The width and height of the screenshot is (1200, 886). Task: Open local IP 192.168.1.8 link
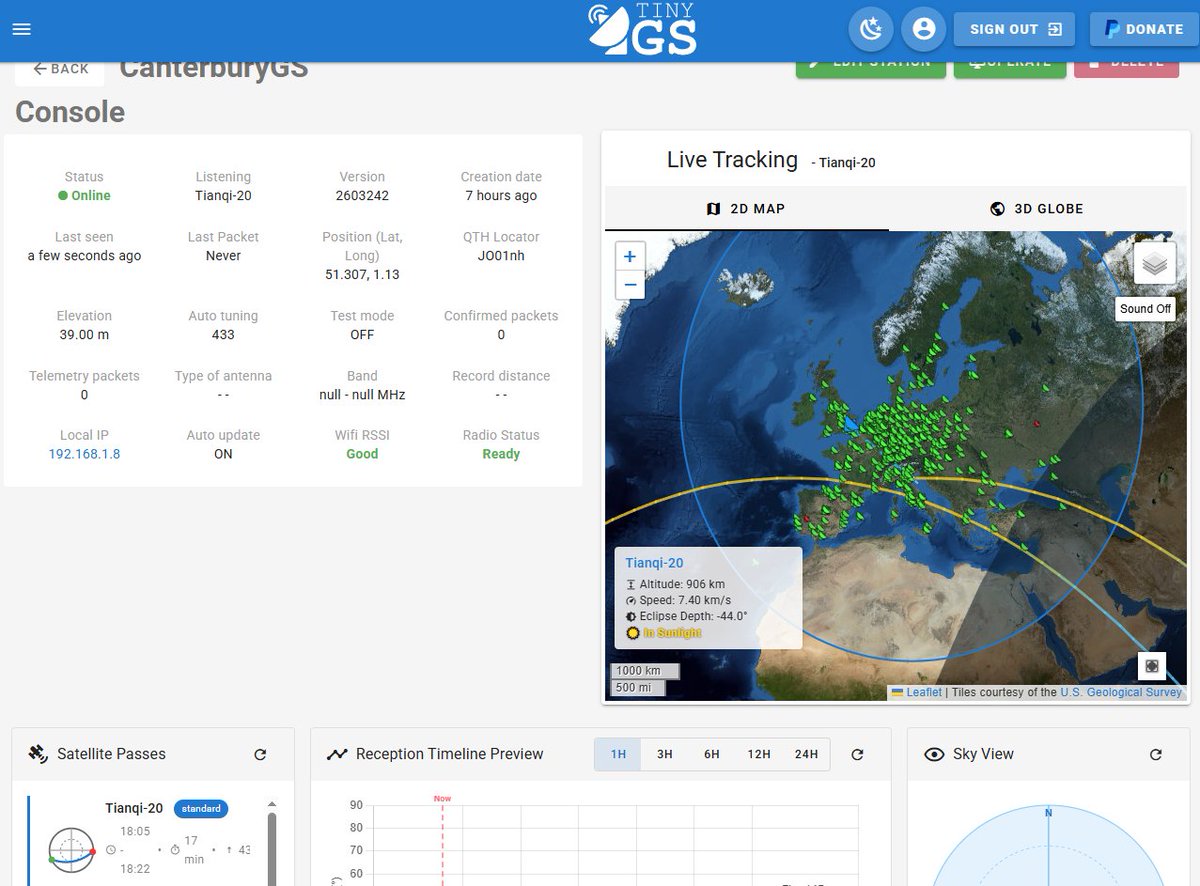click(x=84, y=454)
